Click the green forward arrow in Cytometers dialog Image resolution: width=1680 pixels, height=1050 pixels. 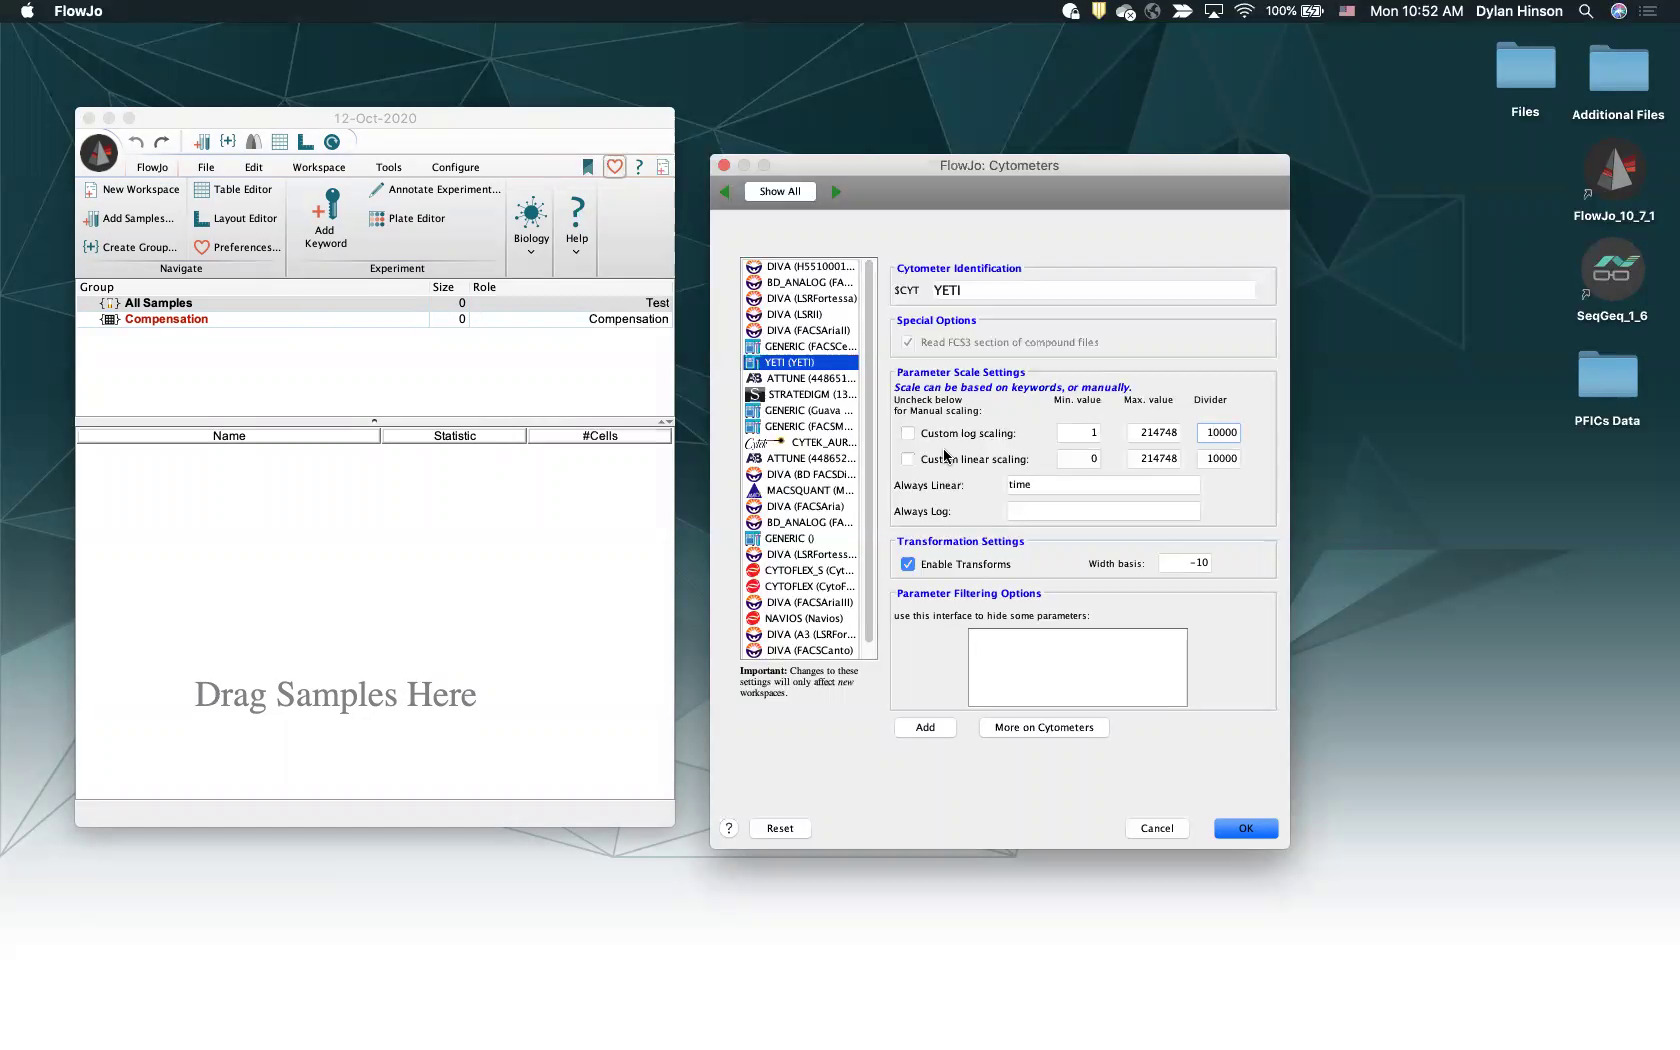836,192
